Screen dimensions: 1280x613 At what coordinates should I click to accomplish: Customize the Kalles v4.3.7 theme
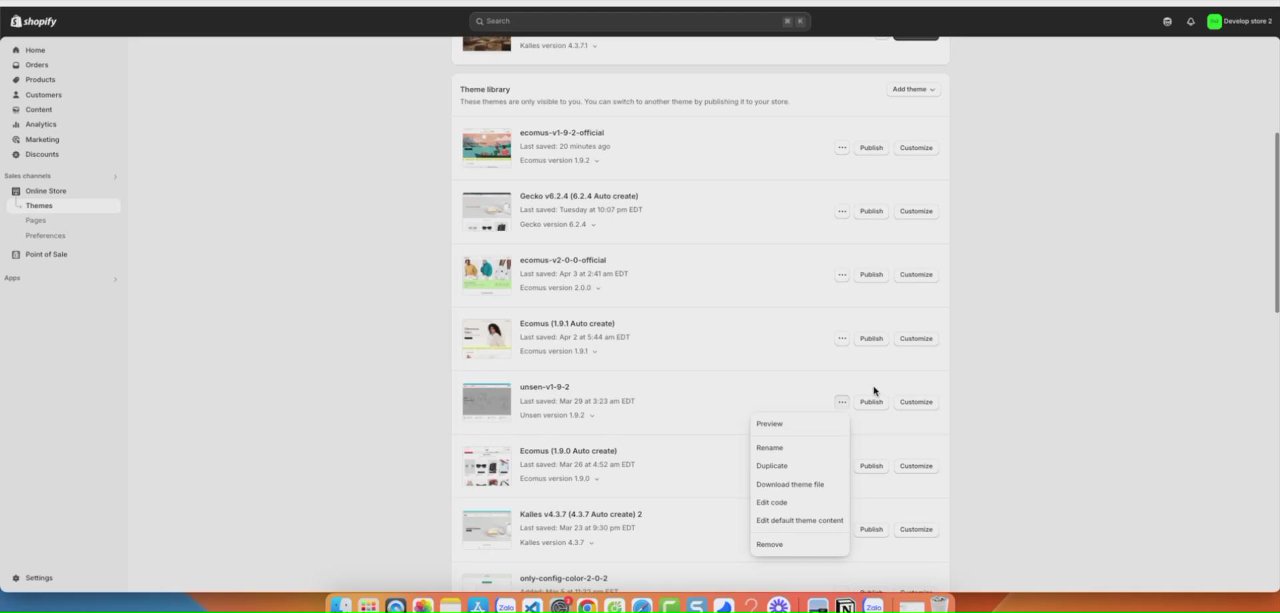[x=916, y=529]
